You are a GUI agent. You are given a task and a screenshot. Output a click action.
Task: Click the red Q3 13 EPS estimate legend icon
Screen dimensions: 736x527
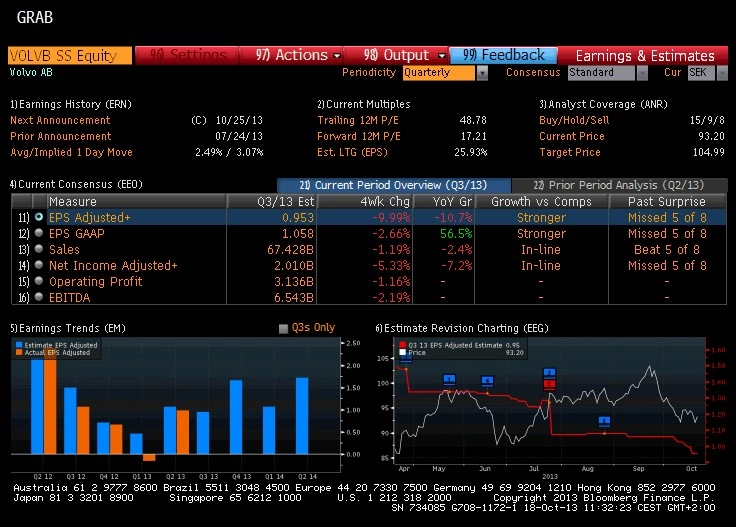pos(402,345)
